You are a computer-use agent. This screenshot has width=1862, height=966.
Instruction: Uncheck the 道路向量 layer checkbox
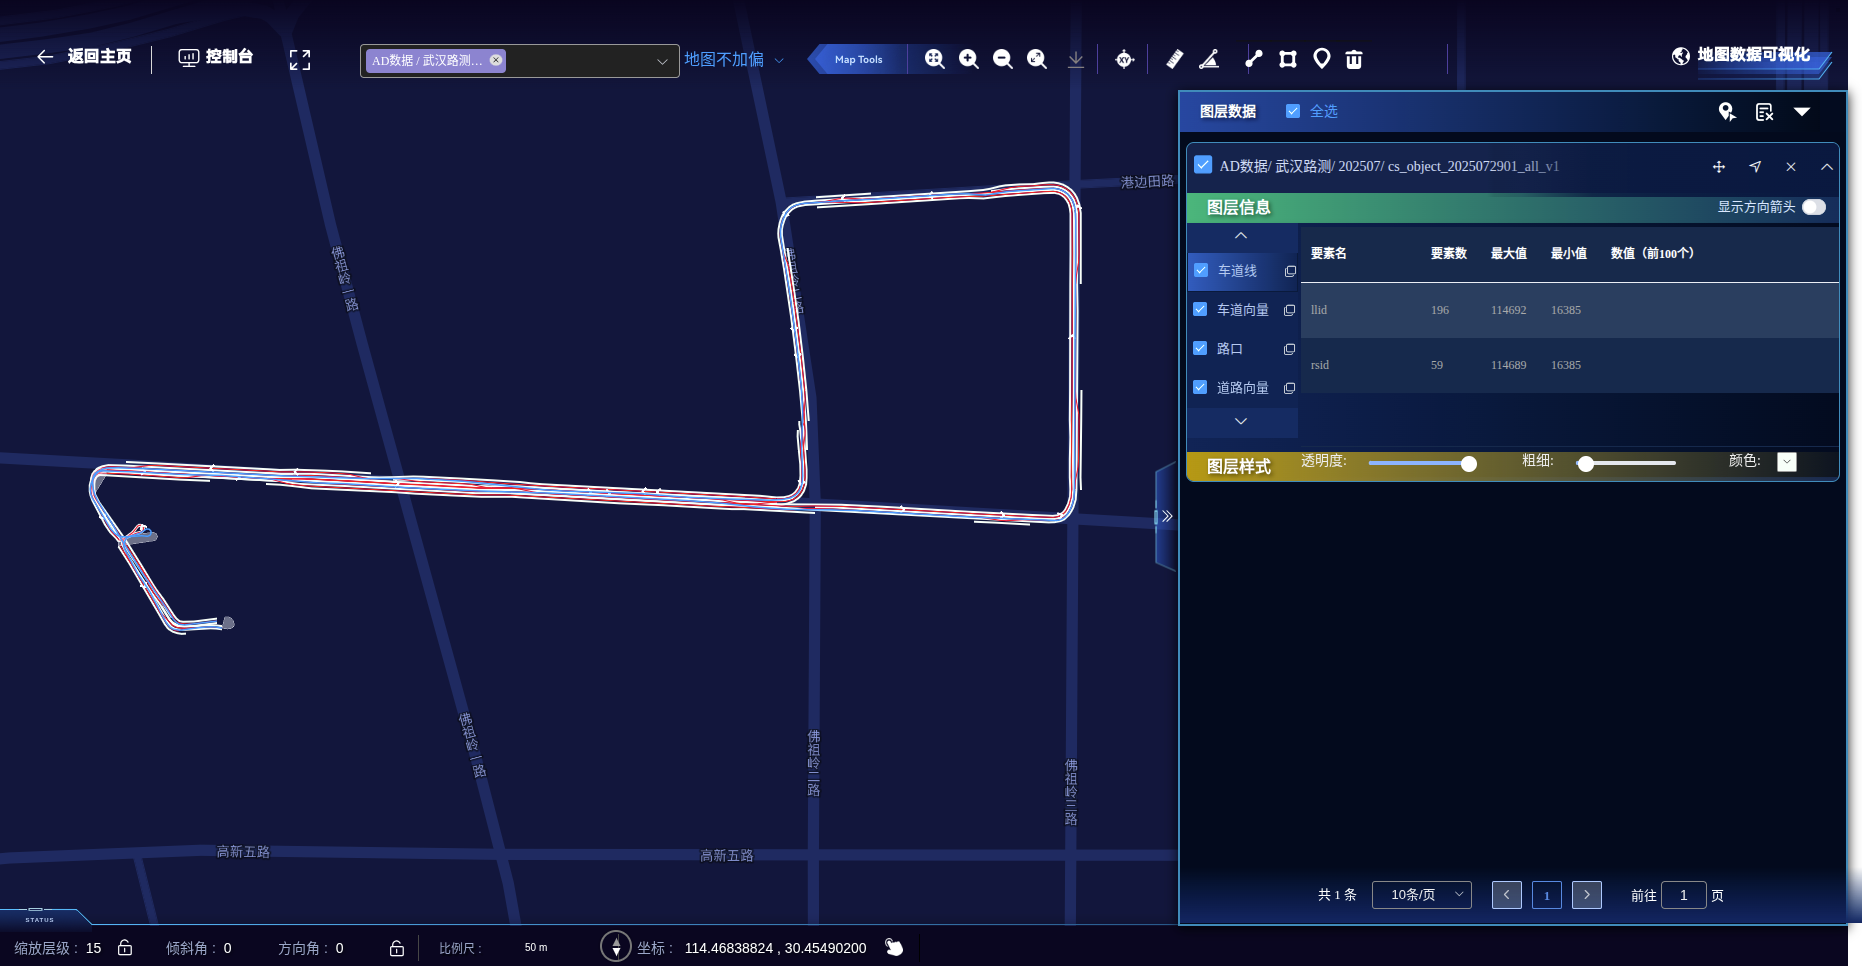click(x=1200, y=387)
